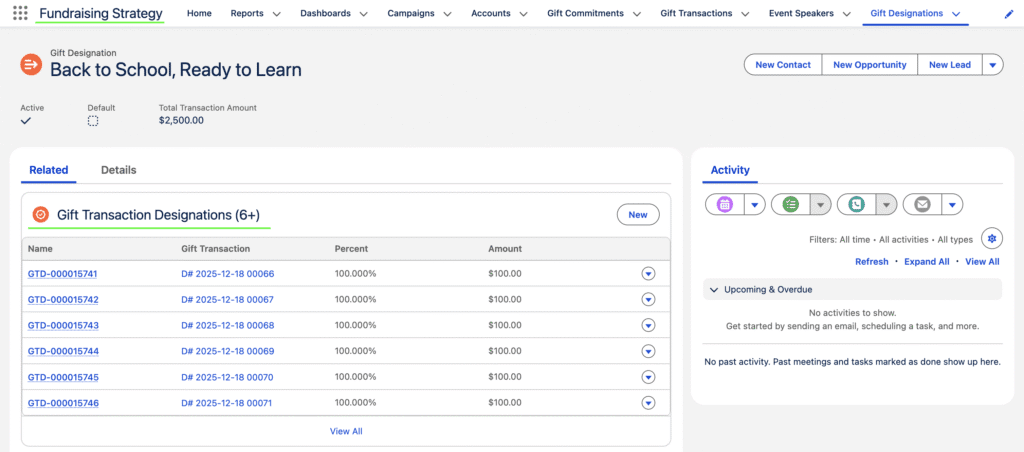Viewport: 1024px width, 452px height.
Task: Click the Email envelope icon
Action: [x=922, y=204]
